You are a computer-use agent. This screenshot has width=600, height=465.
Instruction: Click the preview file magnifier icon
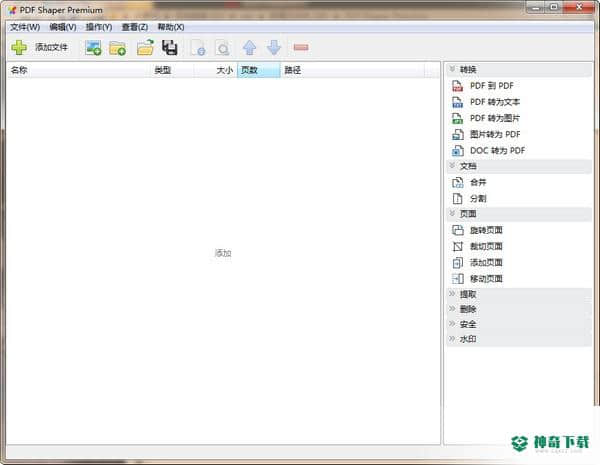click(222, 48)
